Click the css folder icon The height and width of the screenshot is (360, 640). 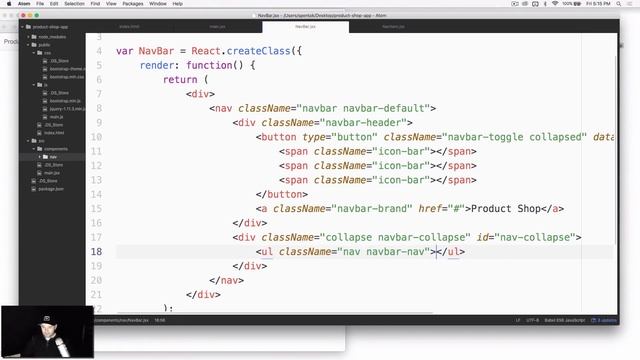pos(40,53)
